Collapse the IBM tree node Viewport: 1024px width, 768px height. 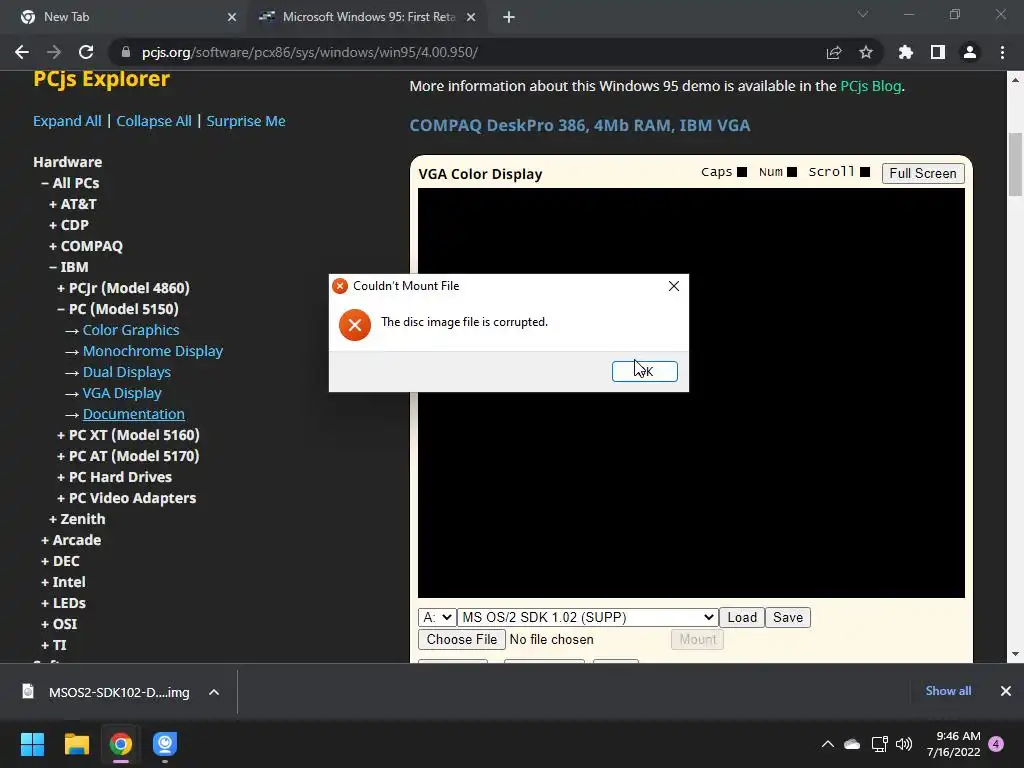pyautogui.click(x=69, y=267)
